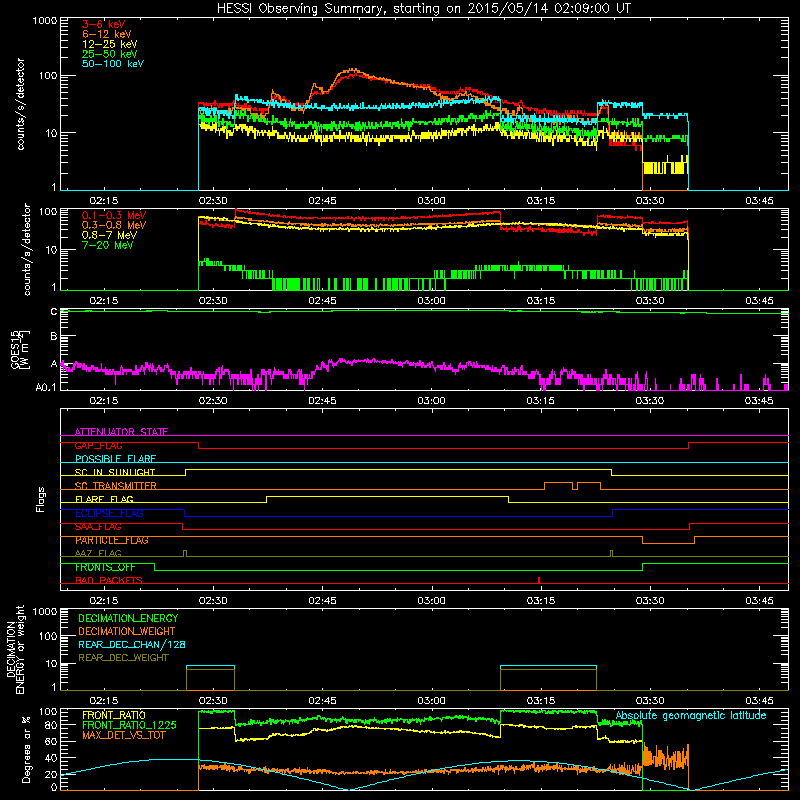This screenshot has height=800, width=800.
Task: Click the BAD_PACKETS flag label
Action: click(109, 580)
